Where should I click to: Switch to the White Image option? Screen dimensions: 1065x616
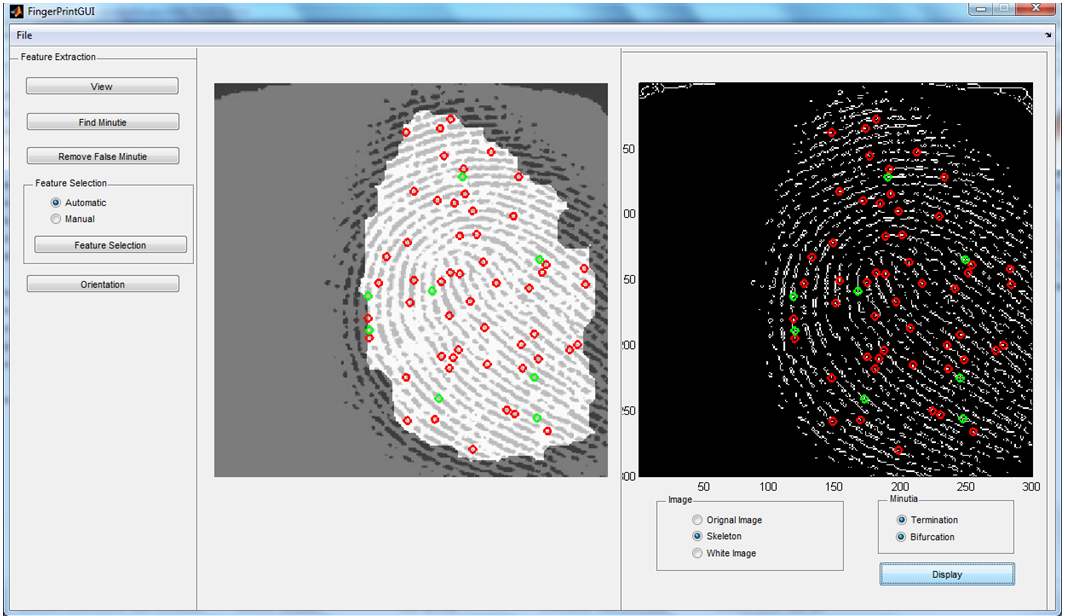tap(697, 553)
